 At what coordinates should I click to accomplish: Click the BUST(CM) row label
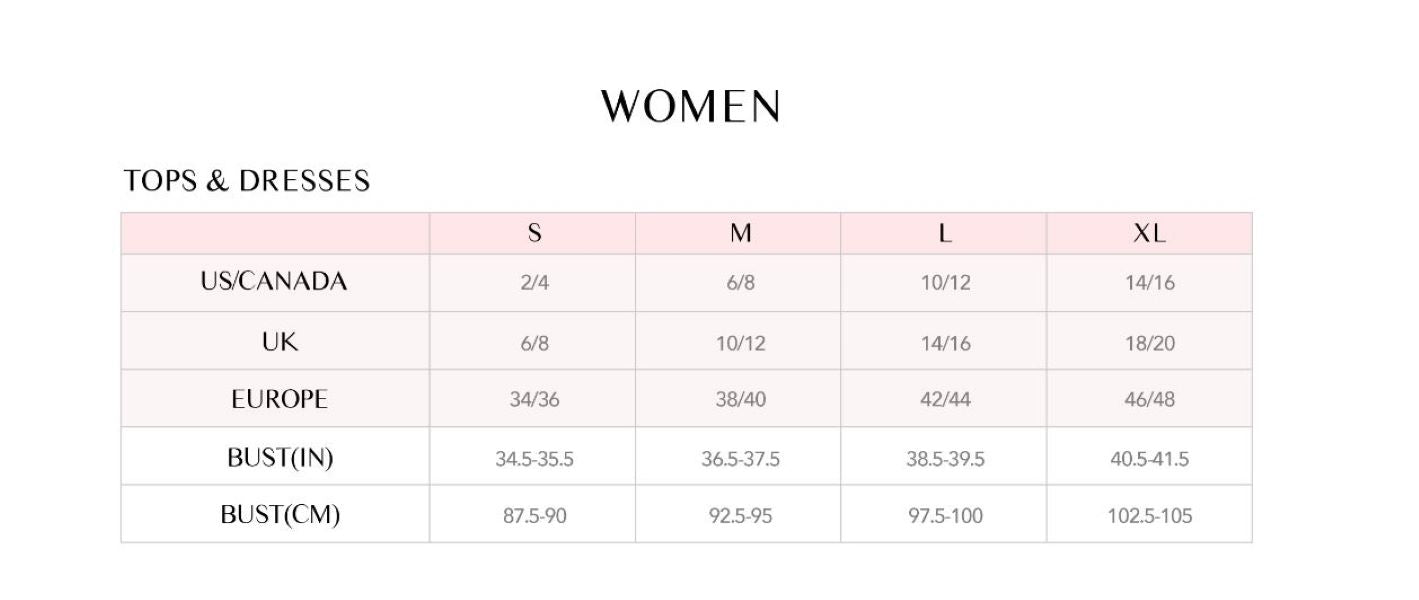click(280, 516)
